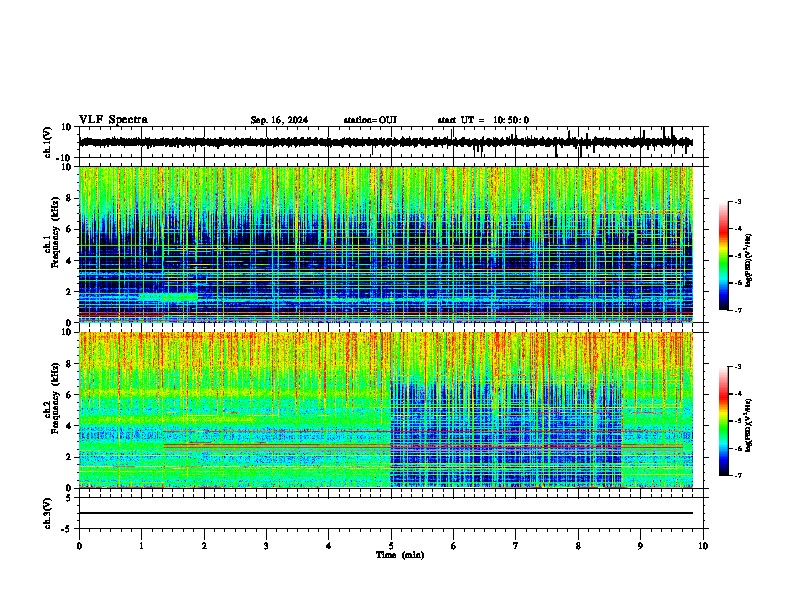Select the ch.1 voltage waveform trace panel
Viewport: 792px width, 612px height.
click(x=393, y=142)
